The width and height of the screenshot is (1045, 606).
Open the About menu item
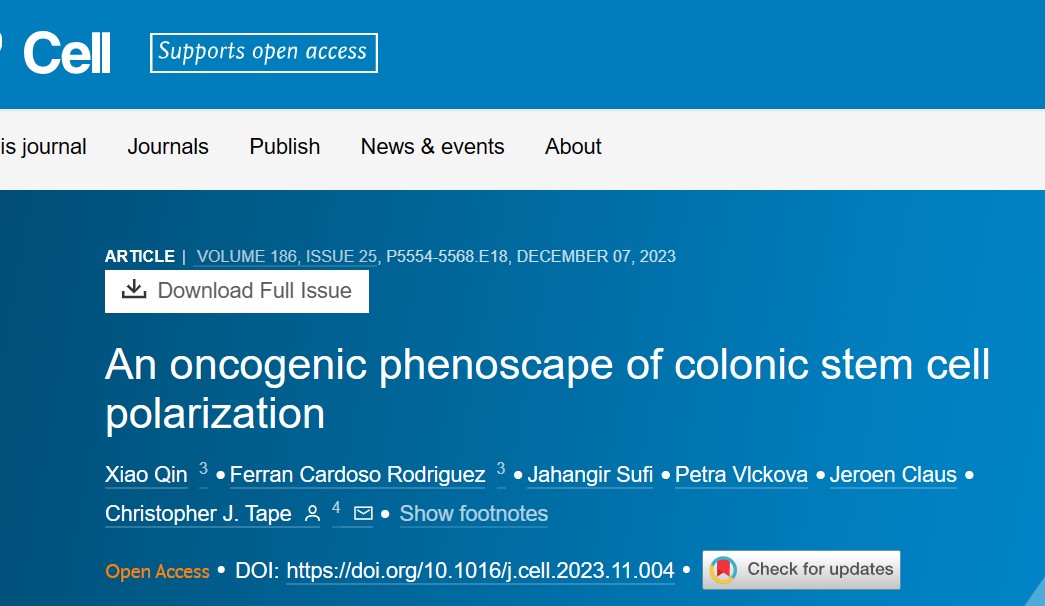(x=573, y=147)
